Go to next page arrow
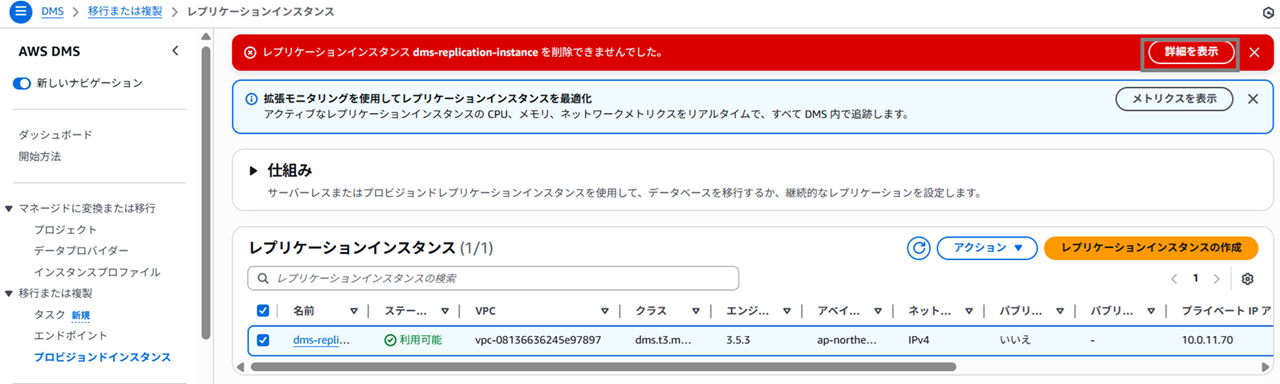The width and height of the screenshot is (1280, 384). (x=1216, y=279)
